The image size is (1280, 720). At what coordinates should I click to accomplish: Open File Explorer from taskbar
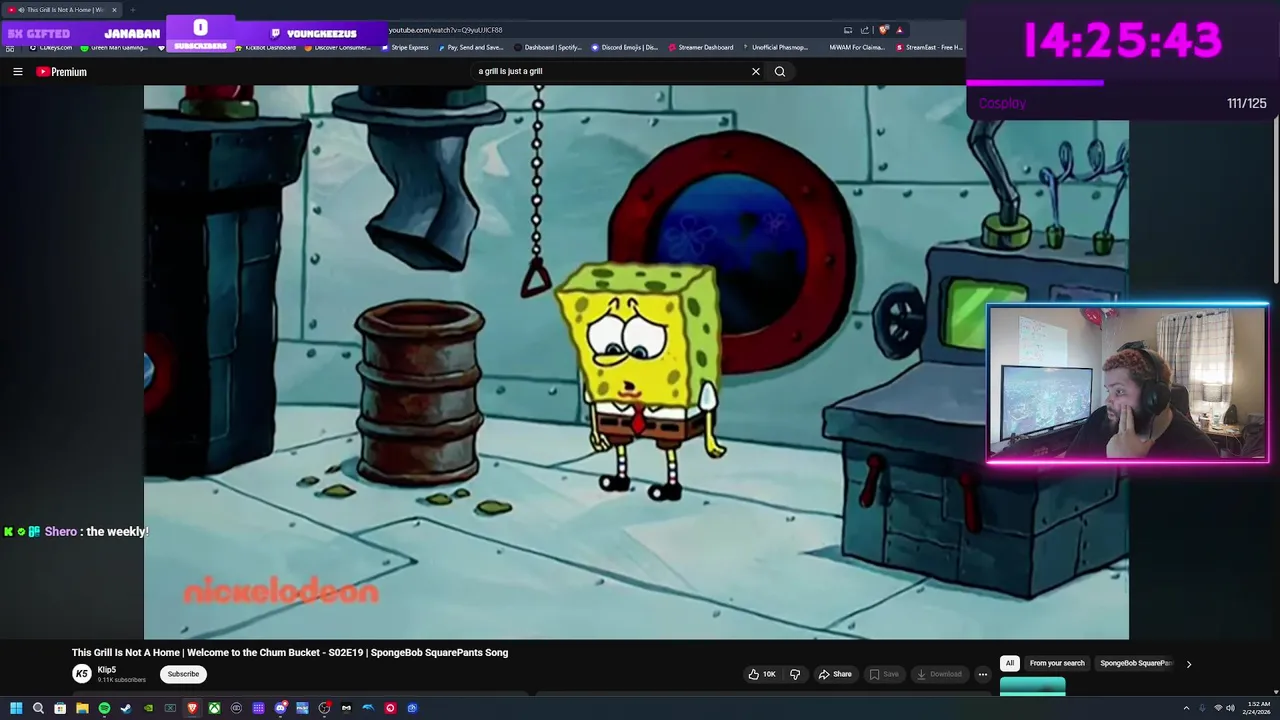[x=82, y=708]
